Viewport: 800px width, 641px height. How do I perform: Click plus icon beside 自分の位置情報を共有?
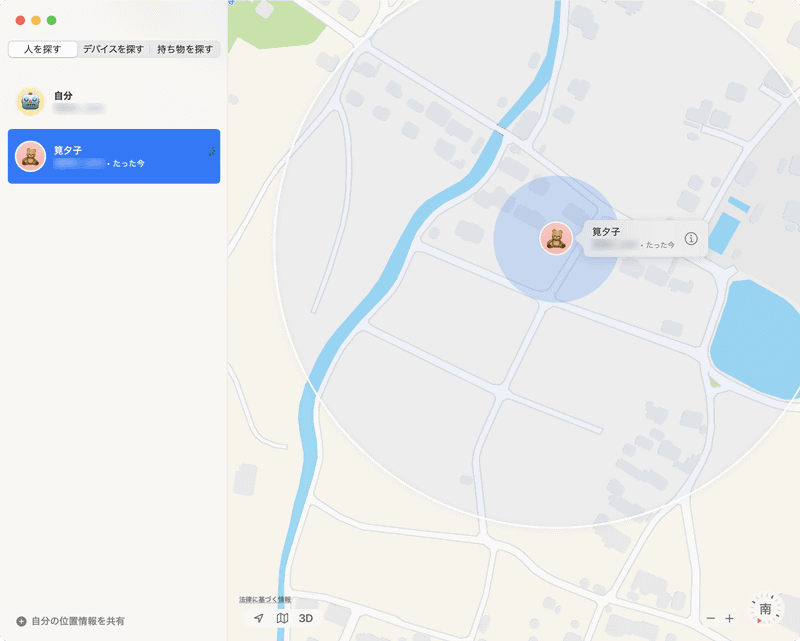(x=21, y=621)
